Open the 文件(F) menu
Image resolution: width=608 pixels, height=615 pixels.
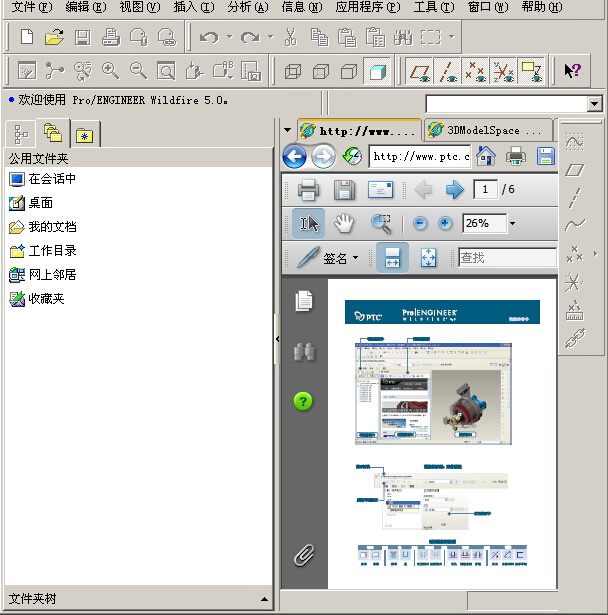(31, 7)
